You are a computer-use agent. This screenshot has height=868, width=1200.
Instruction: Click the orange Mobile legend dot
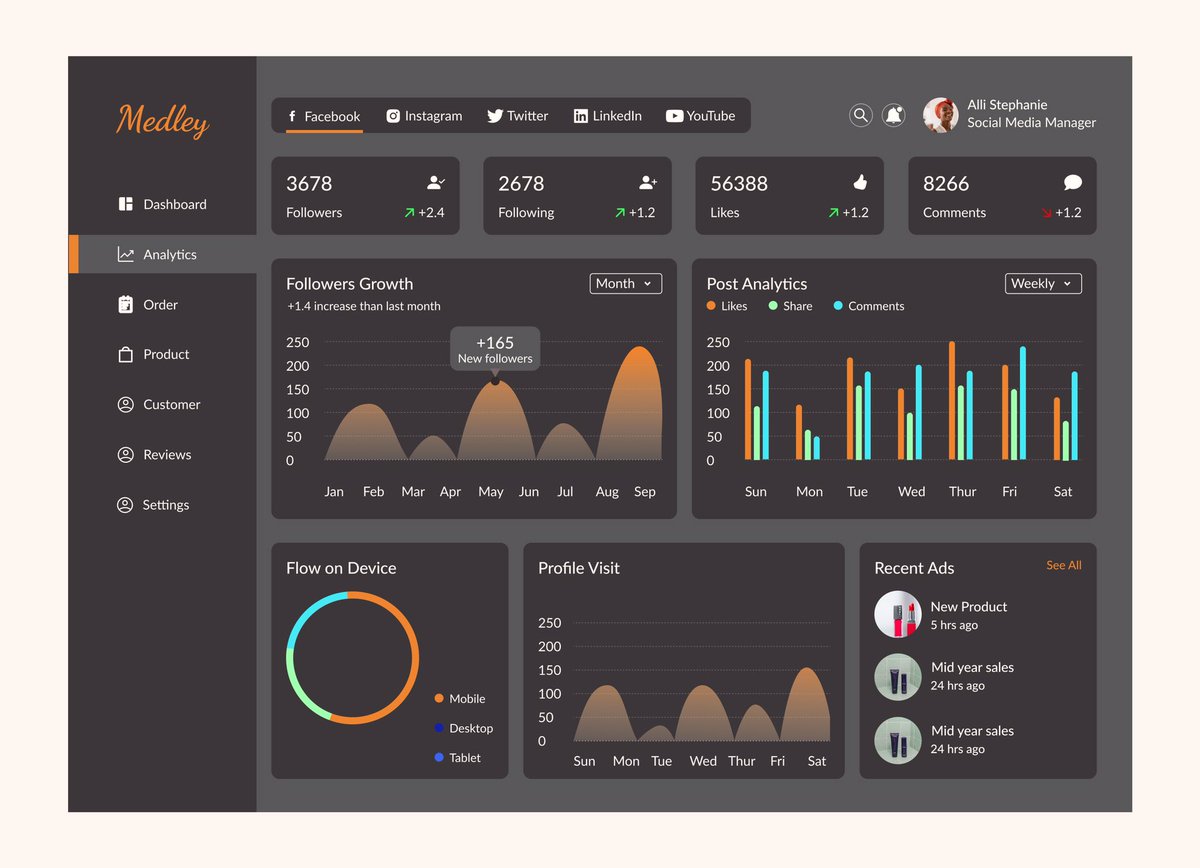point(439,699)
